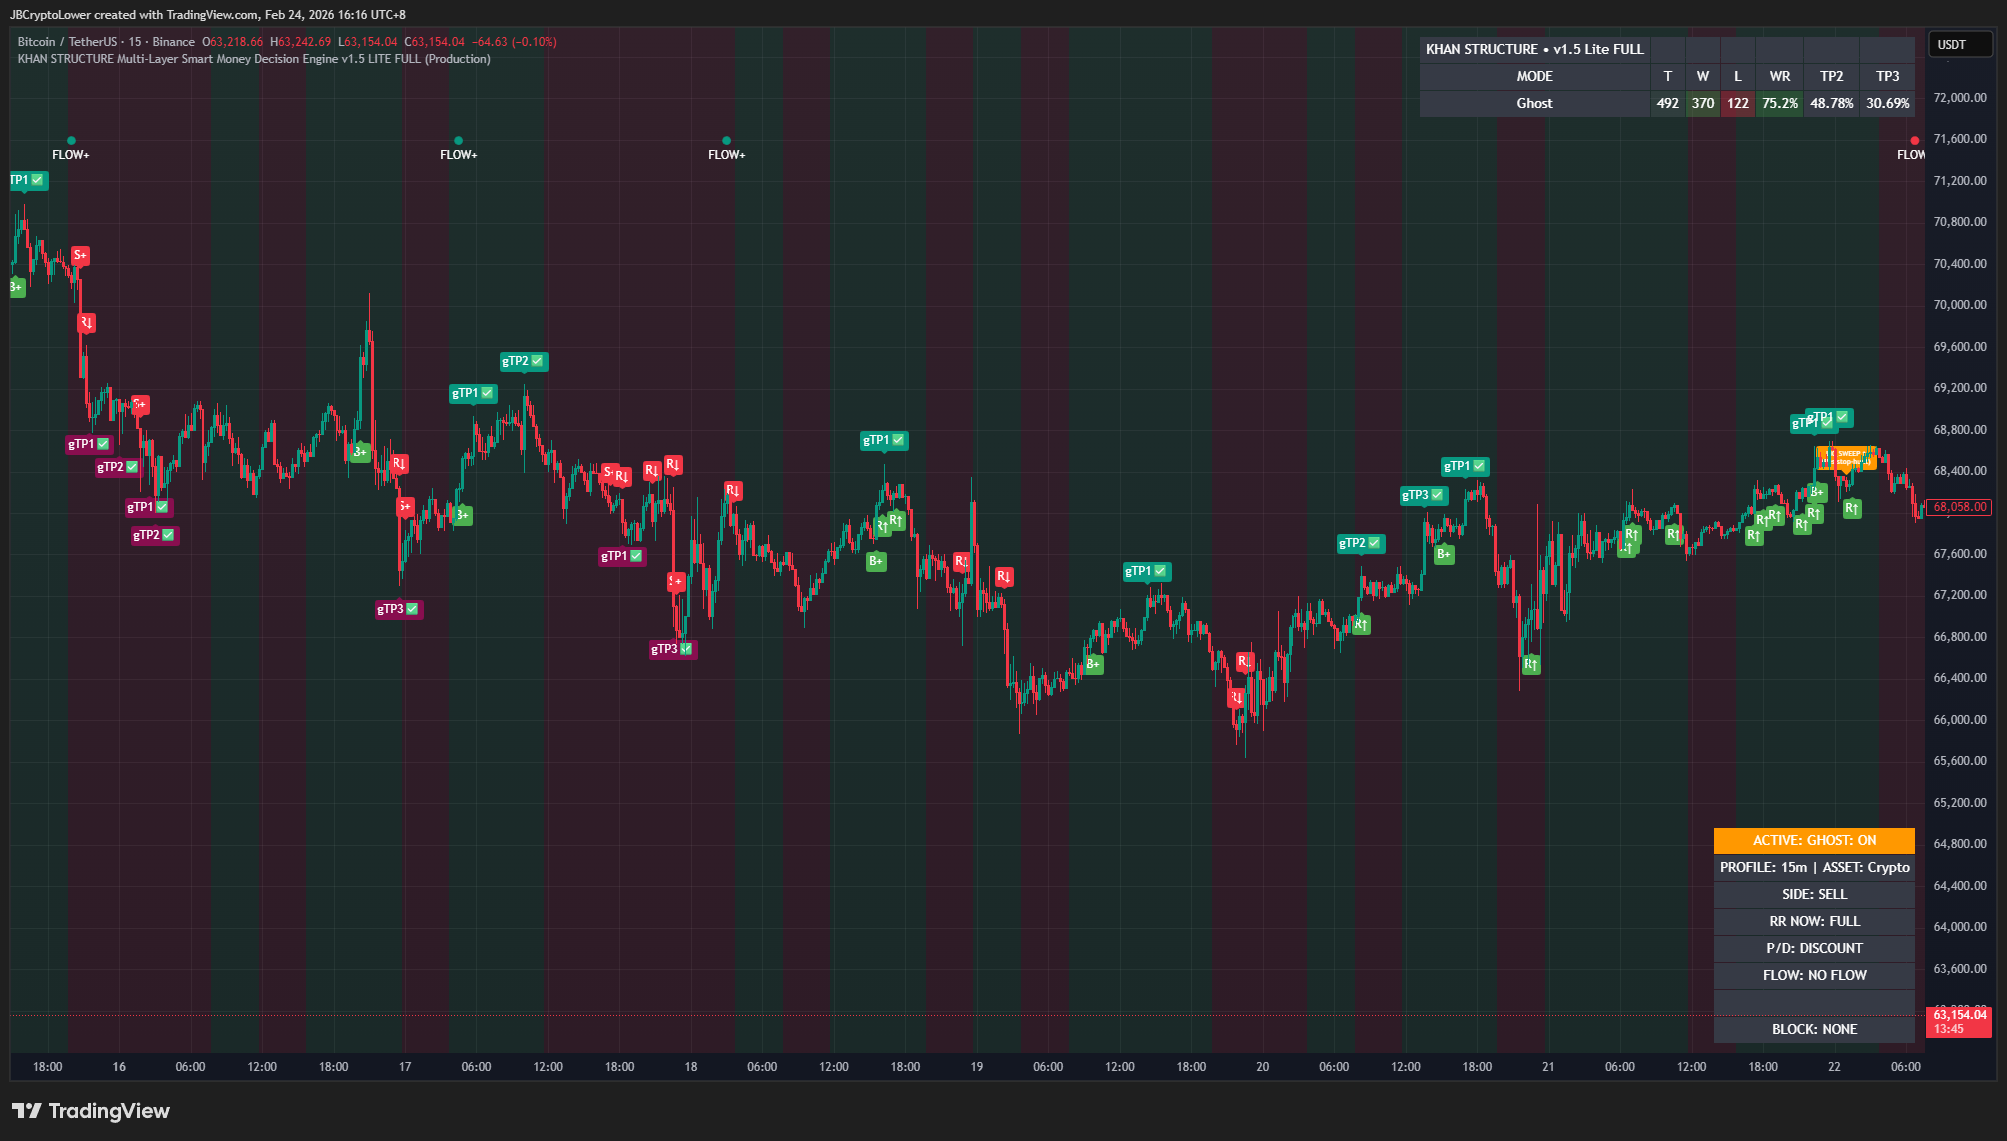Click the MODE column header in KHAN STRUCTURE table

click(x=1534, y=76)
